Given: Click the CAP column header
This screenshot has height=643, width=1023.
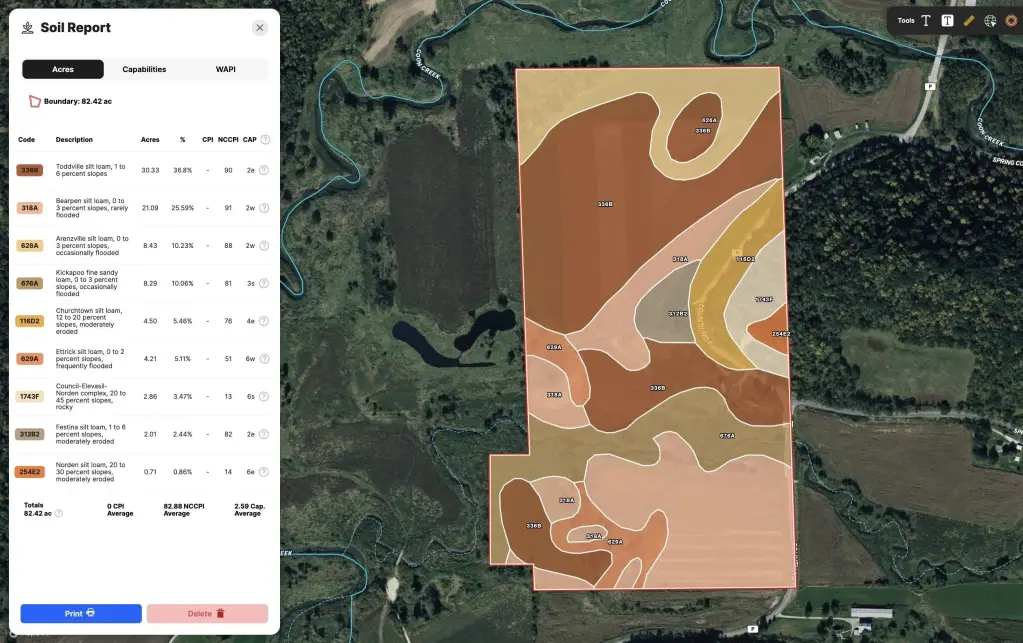Looking at the screenshot, I should (249, 140).
